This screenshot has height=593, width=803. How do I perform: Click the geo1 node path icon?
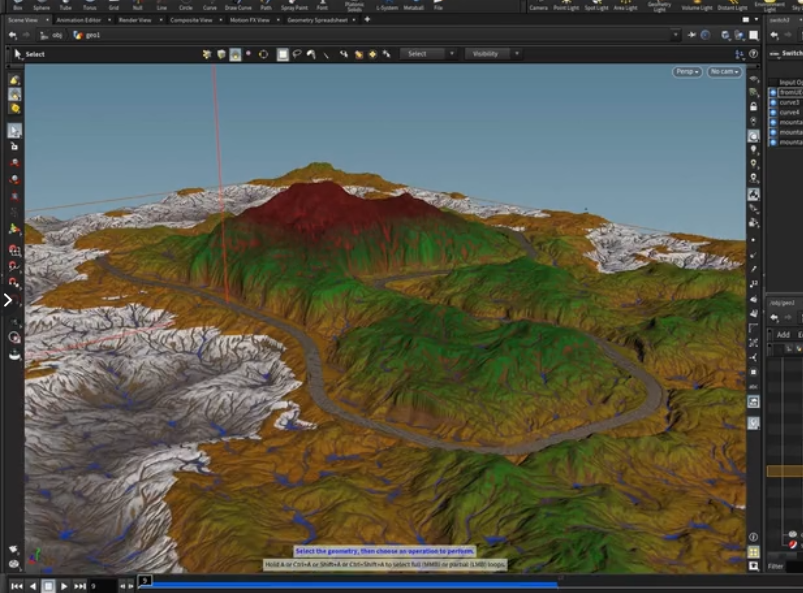click(78, 35)
